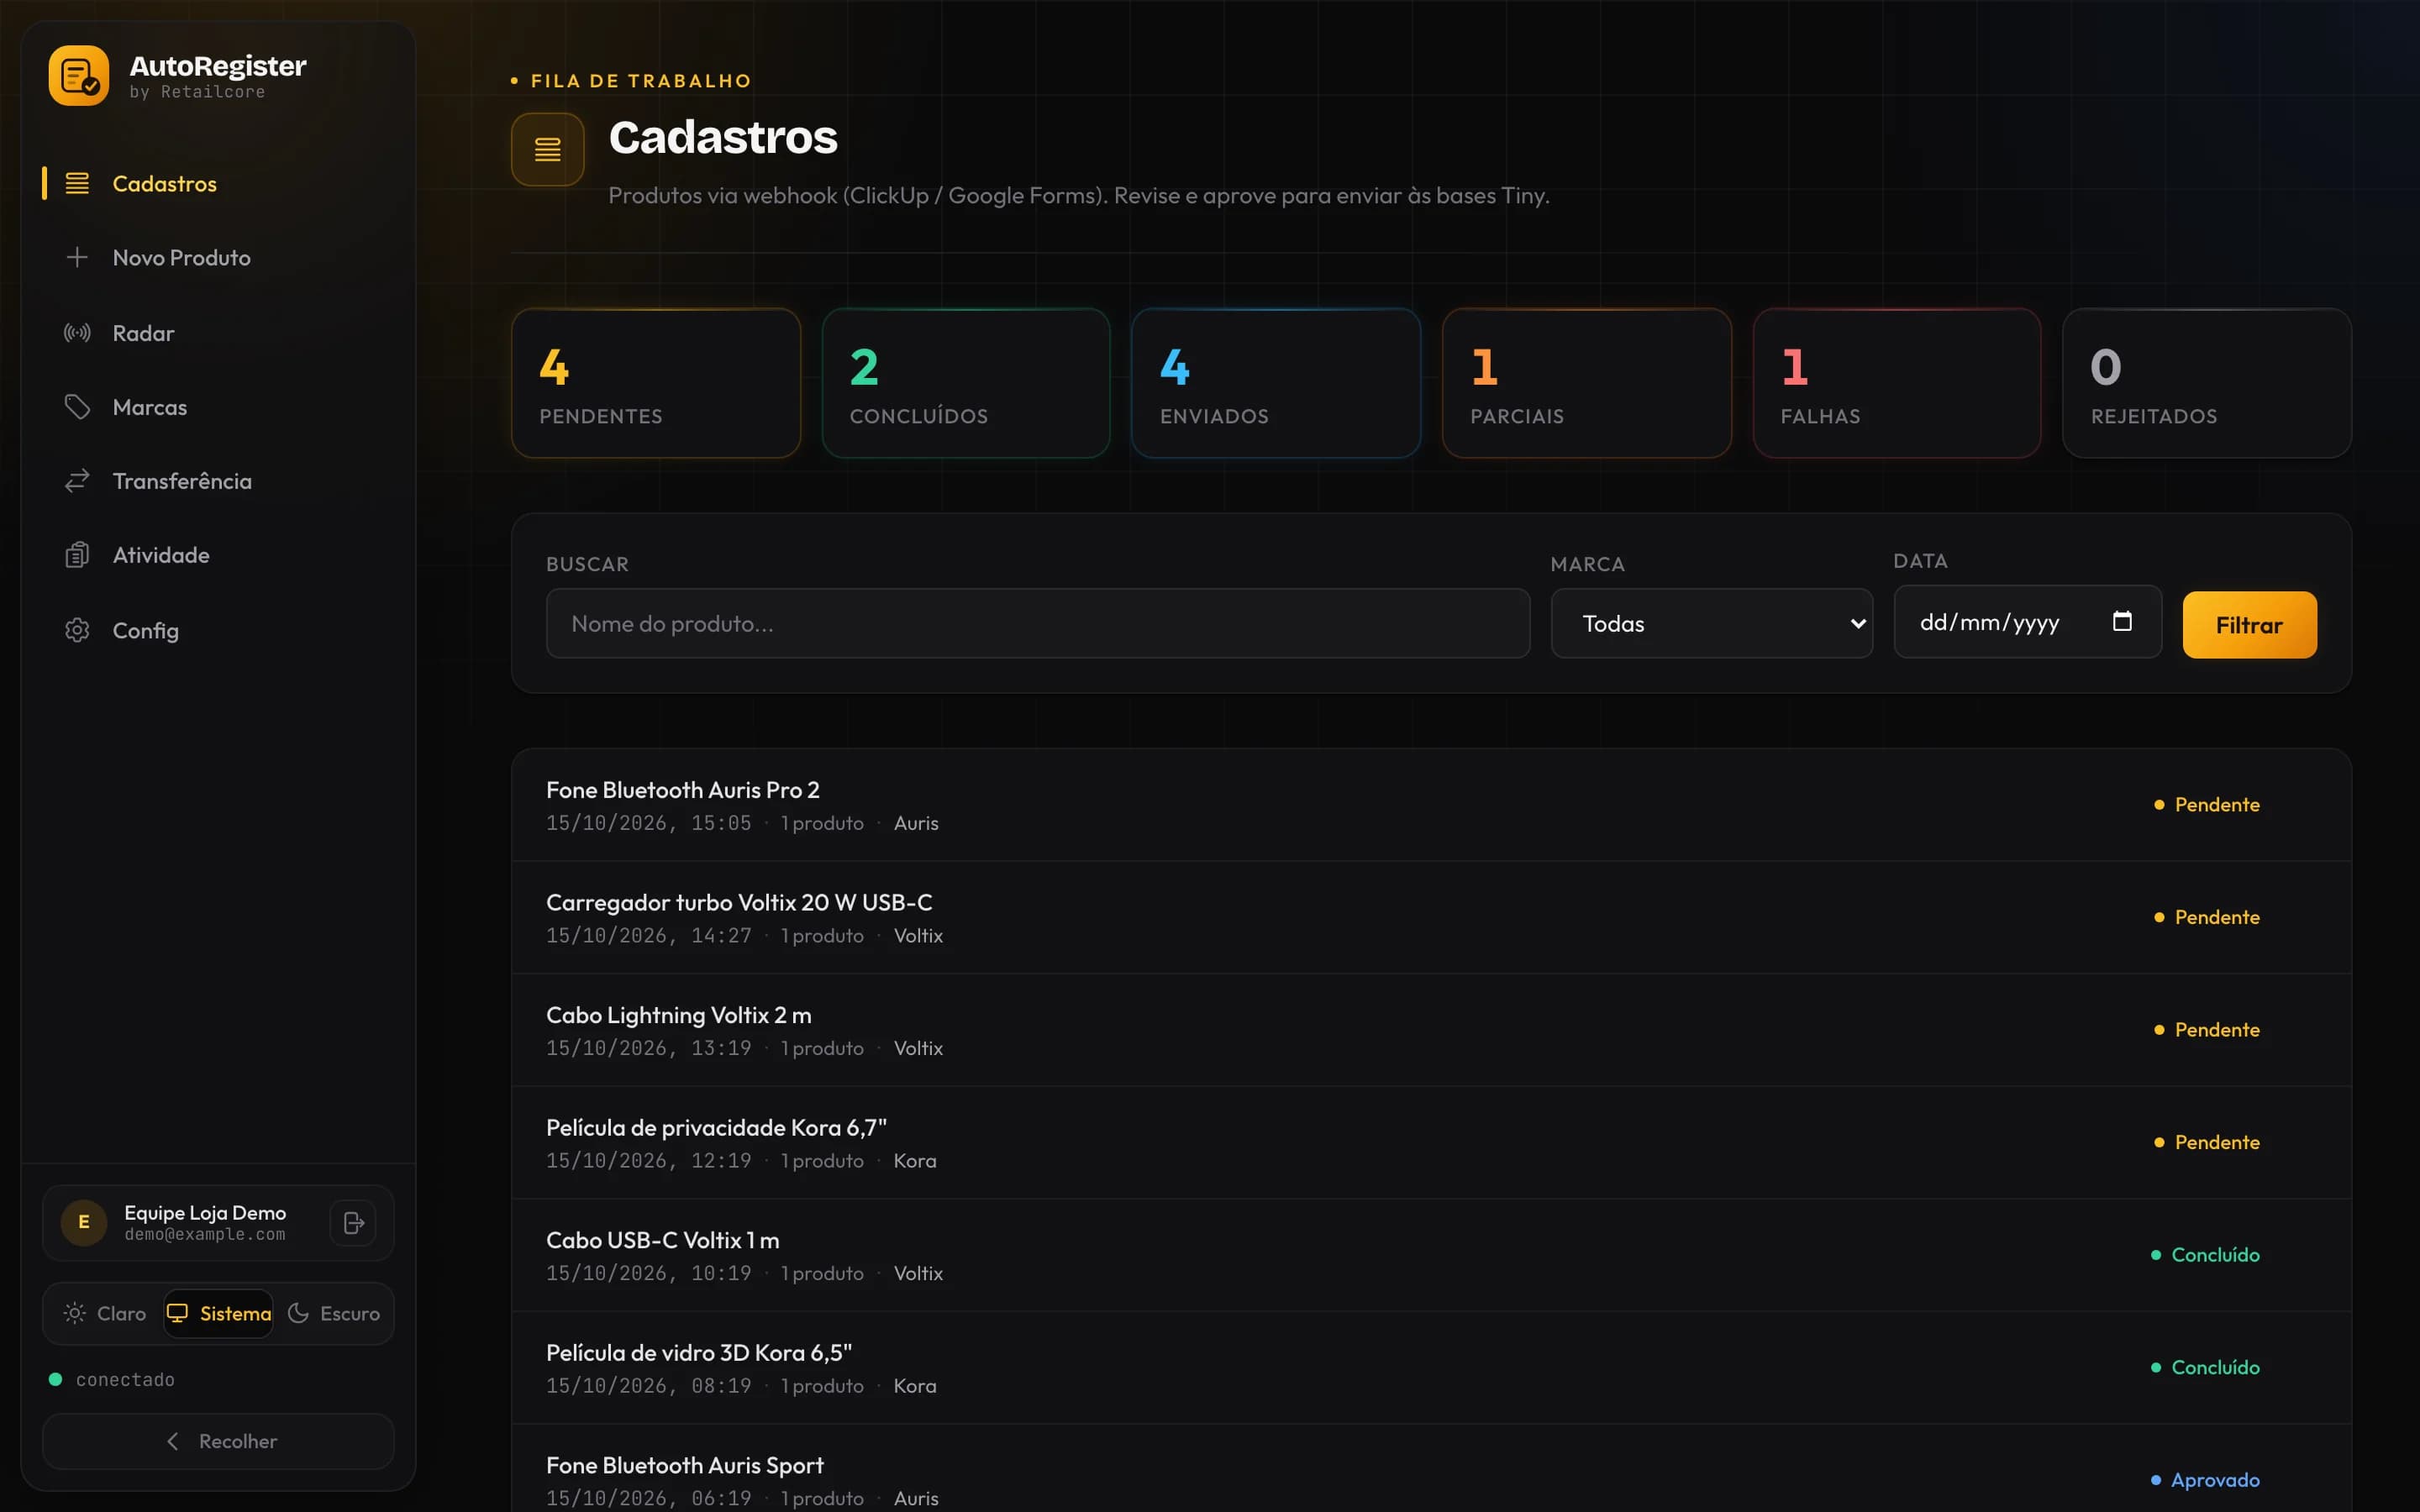The width and height of the screenshot is (2420, 1512).
Task: Open Película de privacidade Kora 6,7" row
Action: coord(1431,1143)
